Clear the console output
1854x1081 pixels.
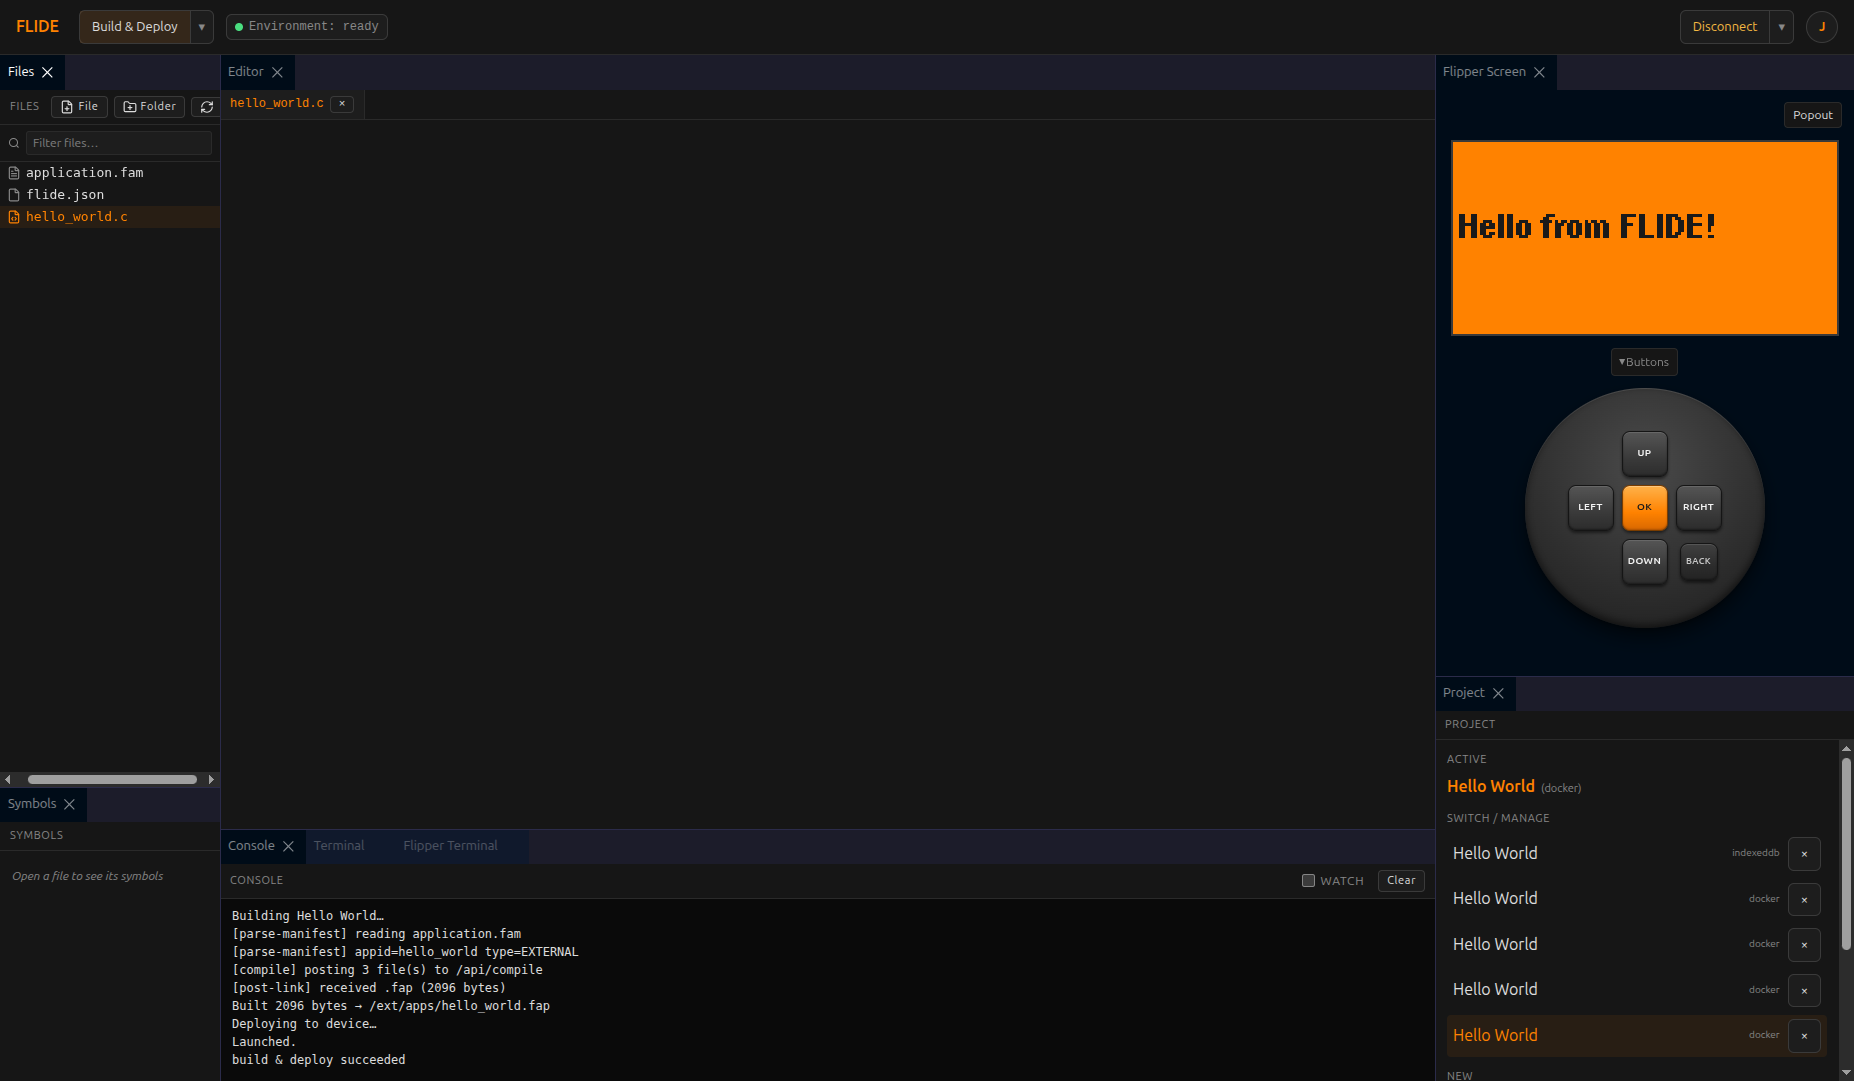[1401, 881]
